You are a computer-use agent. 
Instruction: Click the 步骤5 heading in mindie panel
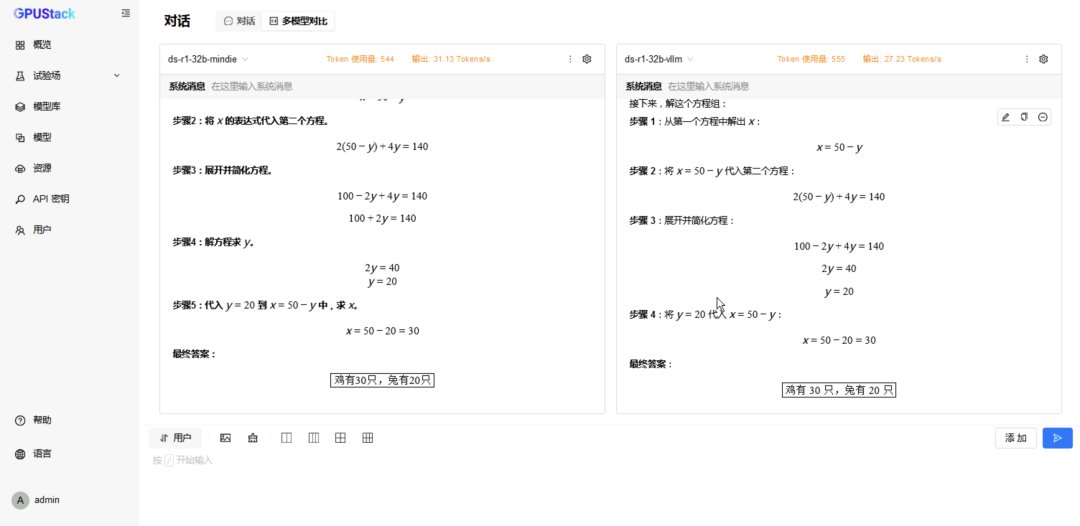pyautogui.click(x=264, y=305)
